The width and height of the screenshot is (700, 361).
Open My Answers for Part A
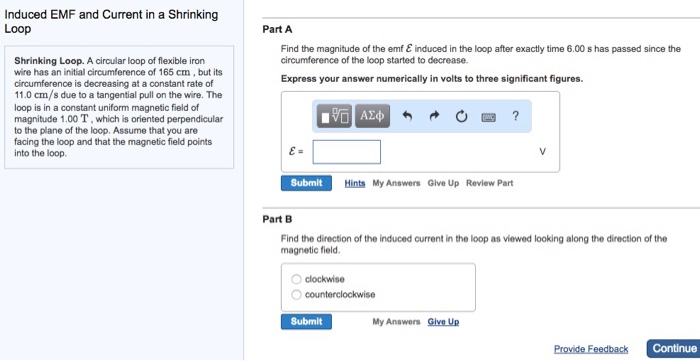pos(396,183)
